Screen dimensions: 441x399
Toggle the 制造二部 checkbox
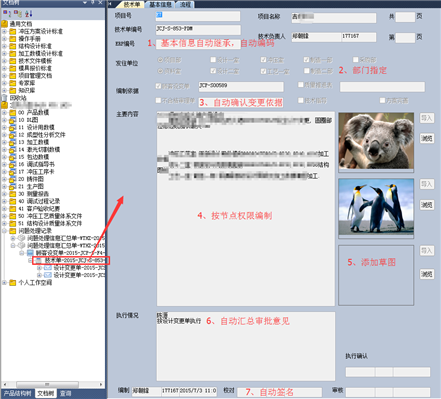[307, 71]
